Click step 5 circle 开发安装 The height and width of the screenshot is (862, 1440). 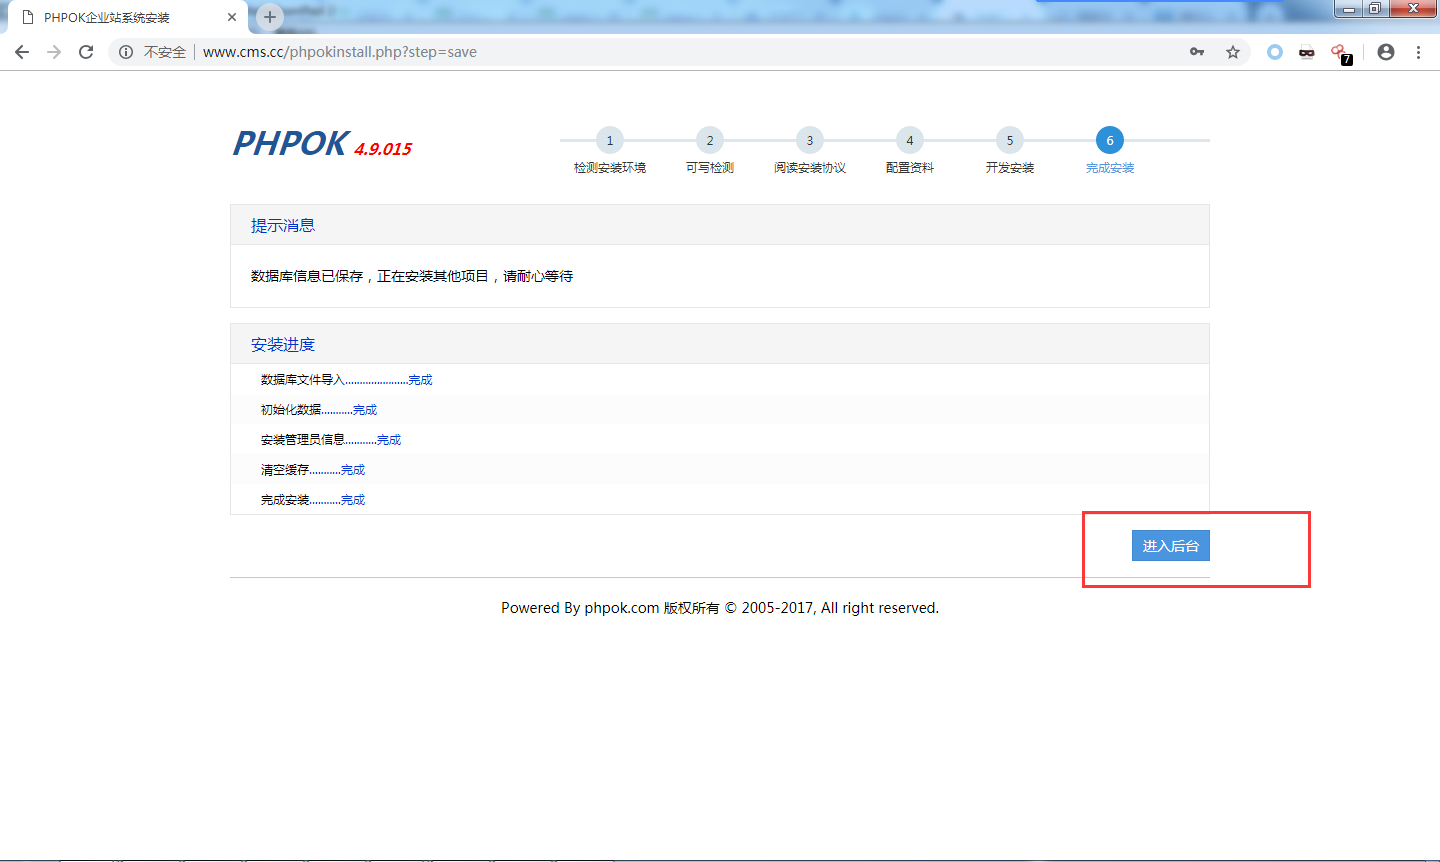(1010, 141)
